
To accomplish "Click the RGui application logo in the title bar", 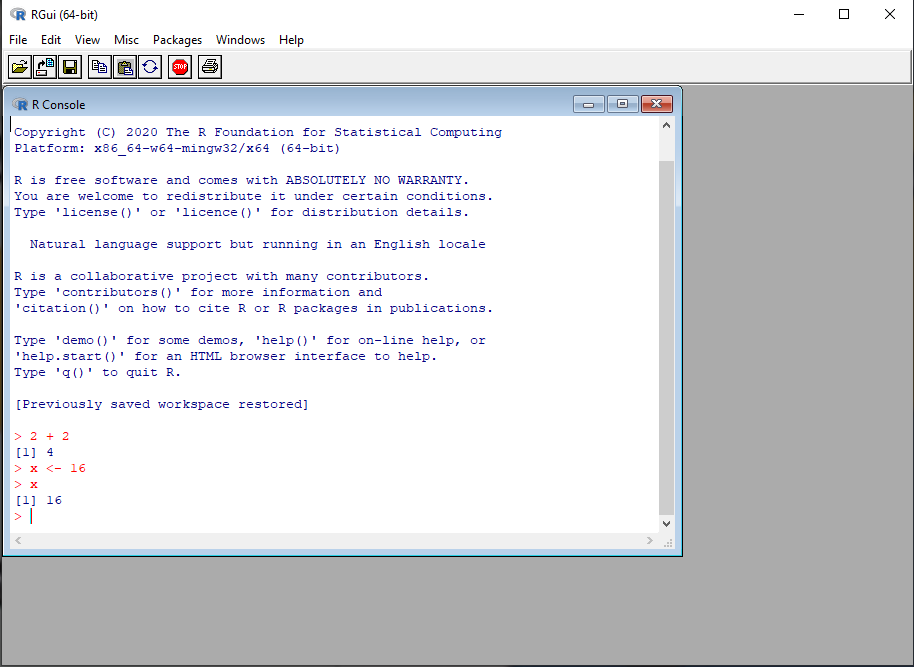I will [18, 15].
